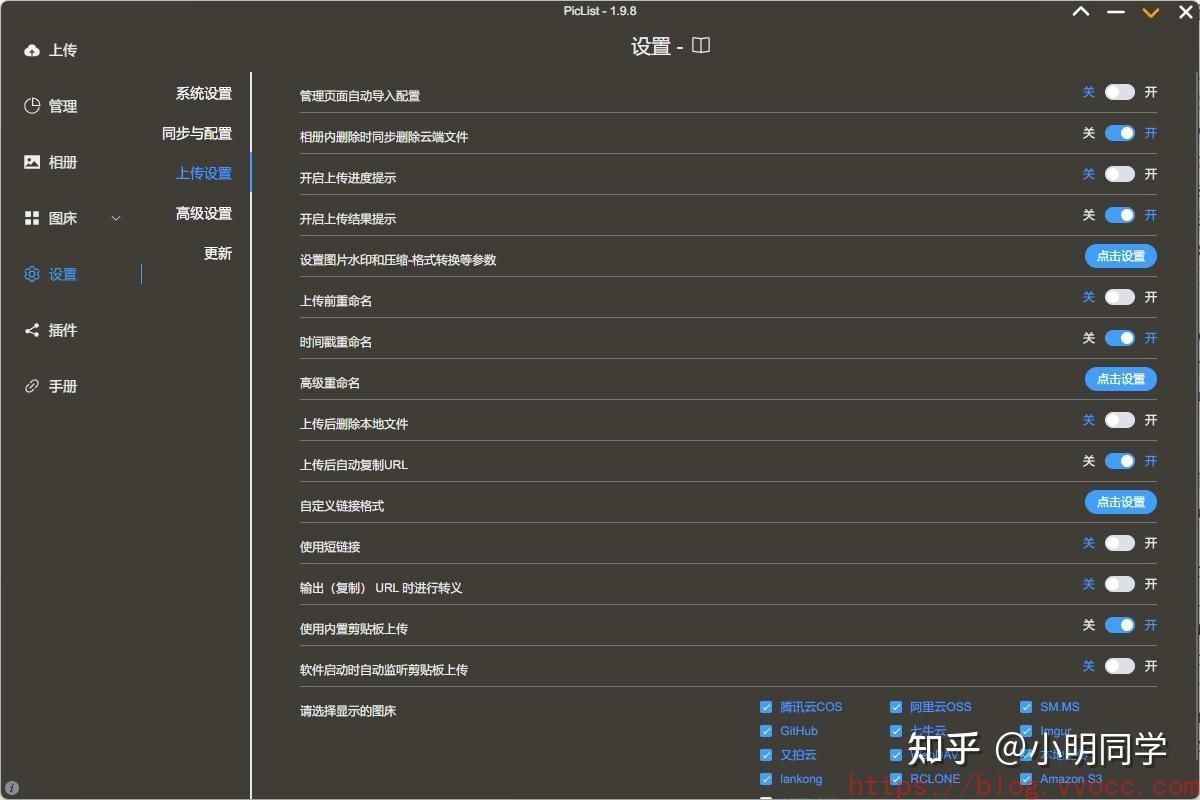Click the upload cloud icon in sidebar
The height and width of the screenshot is (800, 1200).
[x=32, y=50]
